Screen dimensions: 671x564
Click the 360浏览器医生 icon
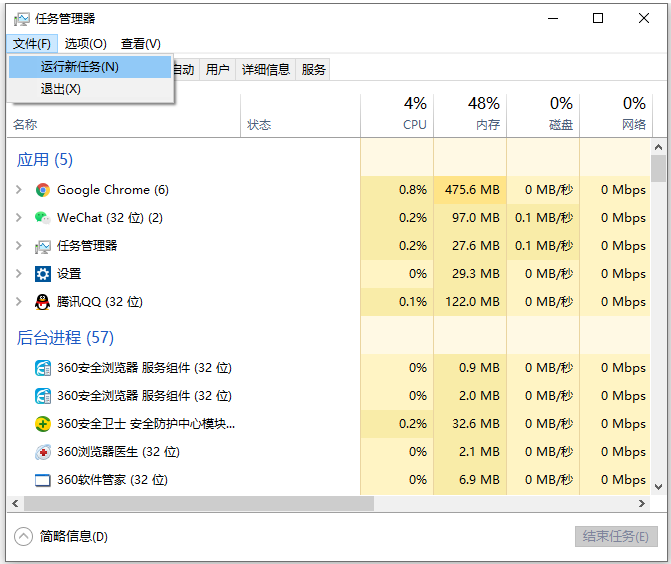point(43,452)
